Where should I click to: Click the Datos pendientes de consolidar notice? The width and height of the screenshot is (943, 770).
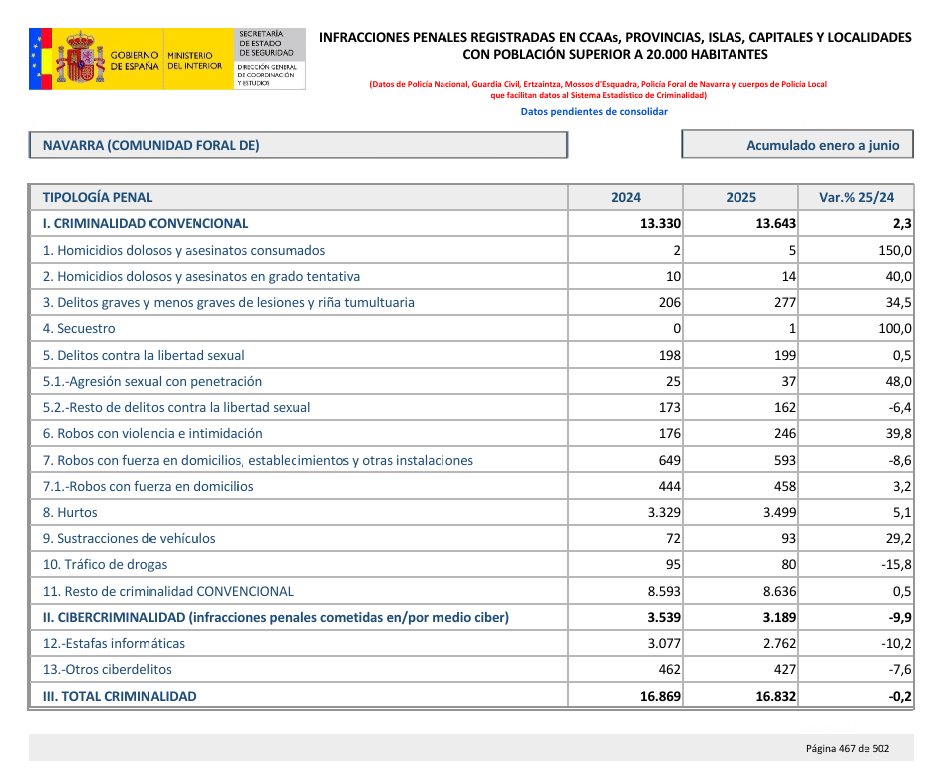coord(594,112)
